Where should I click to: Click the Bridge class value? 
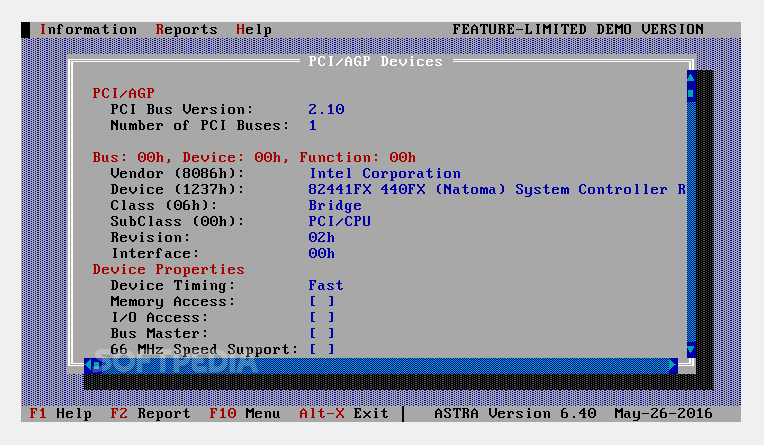[335, 206]
